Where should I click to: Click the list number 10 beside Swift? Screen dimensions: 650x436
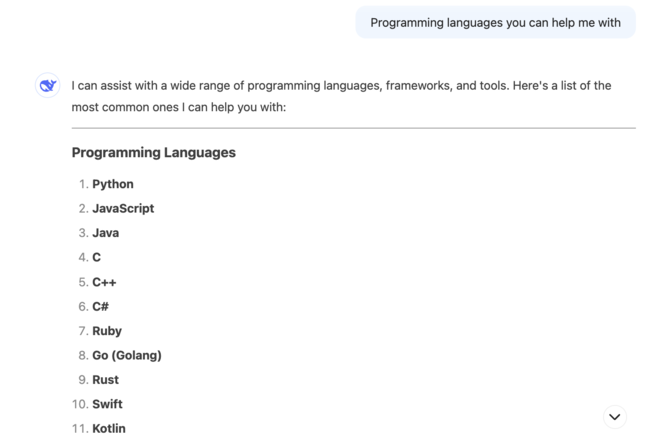pyautogui.click(x=79, y=404)
